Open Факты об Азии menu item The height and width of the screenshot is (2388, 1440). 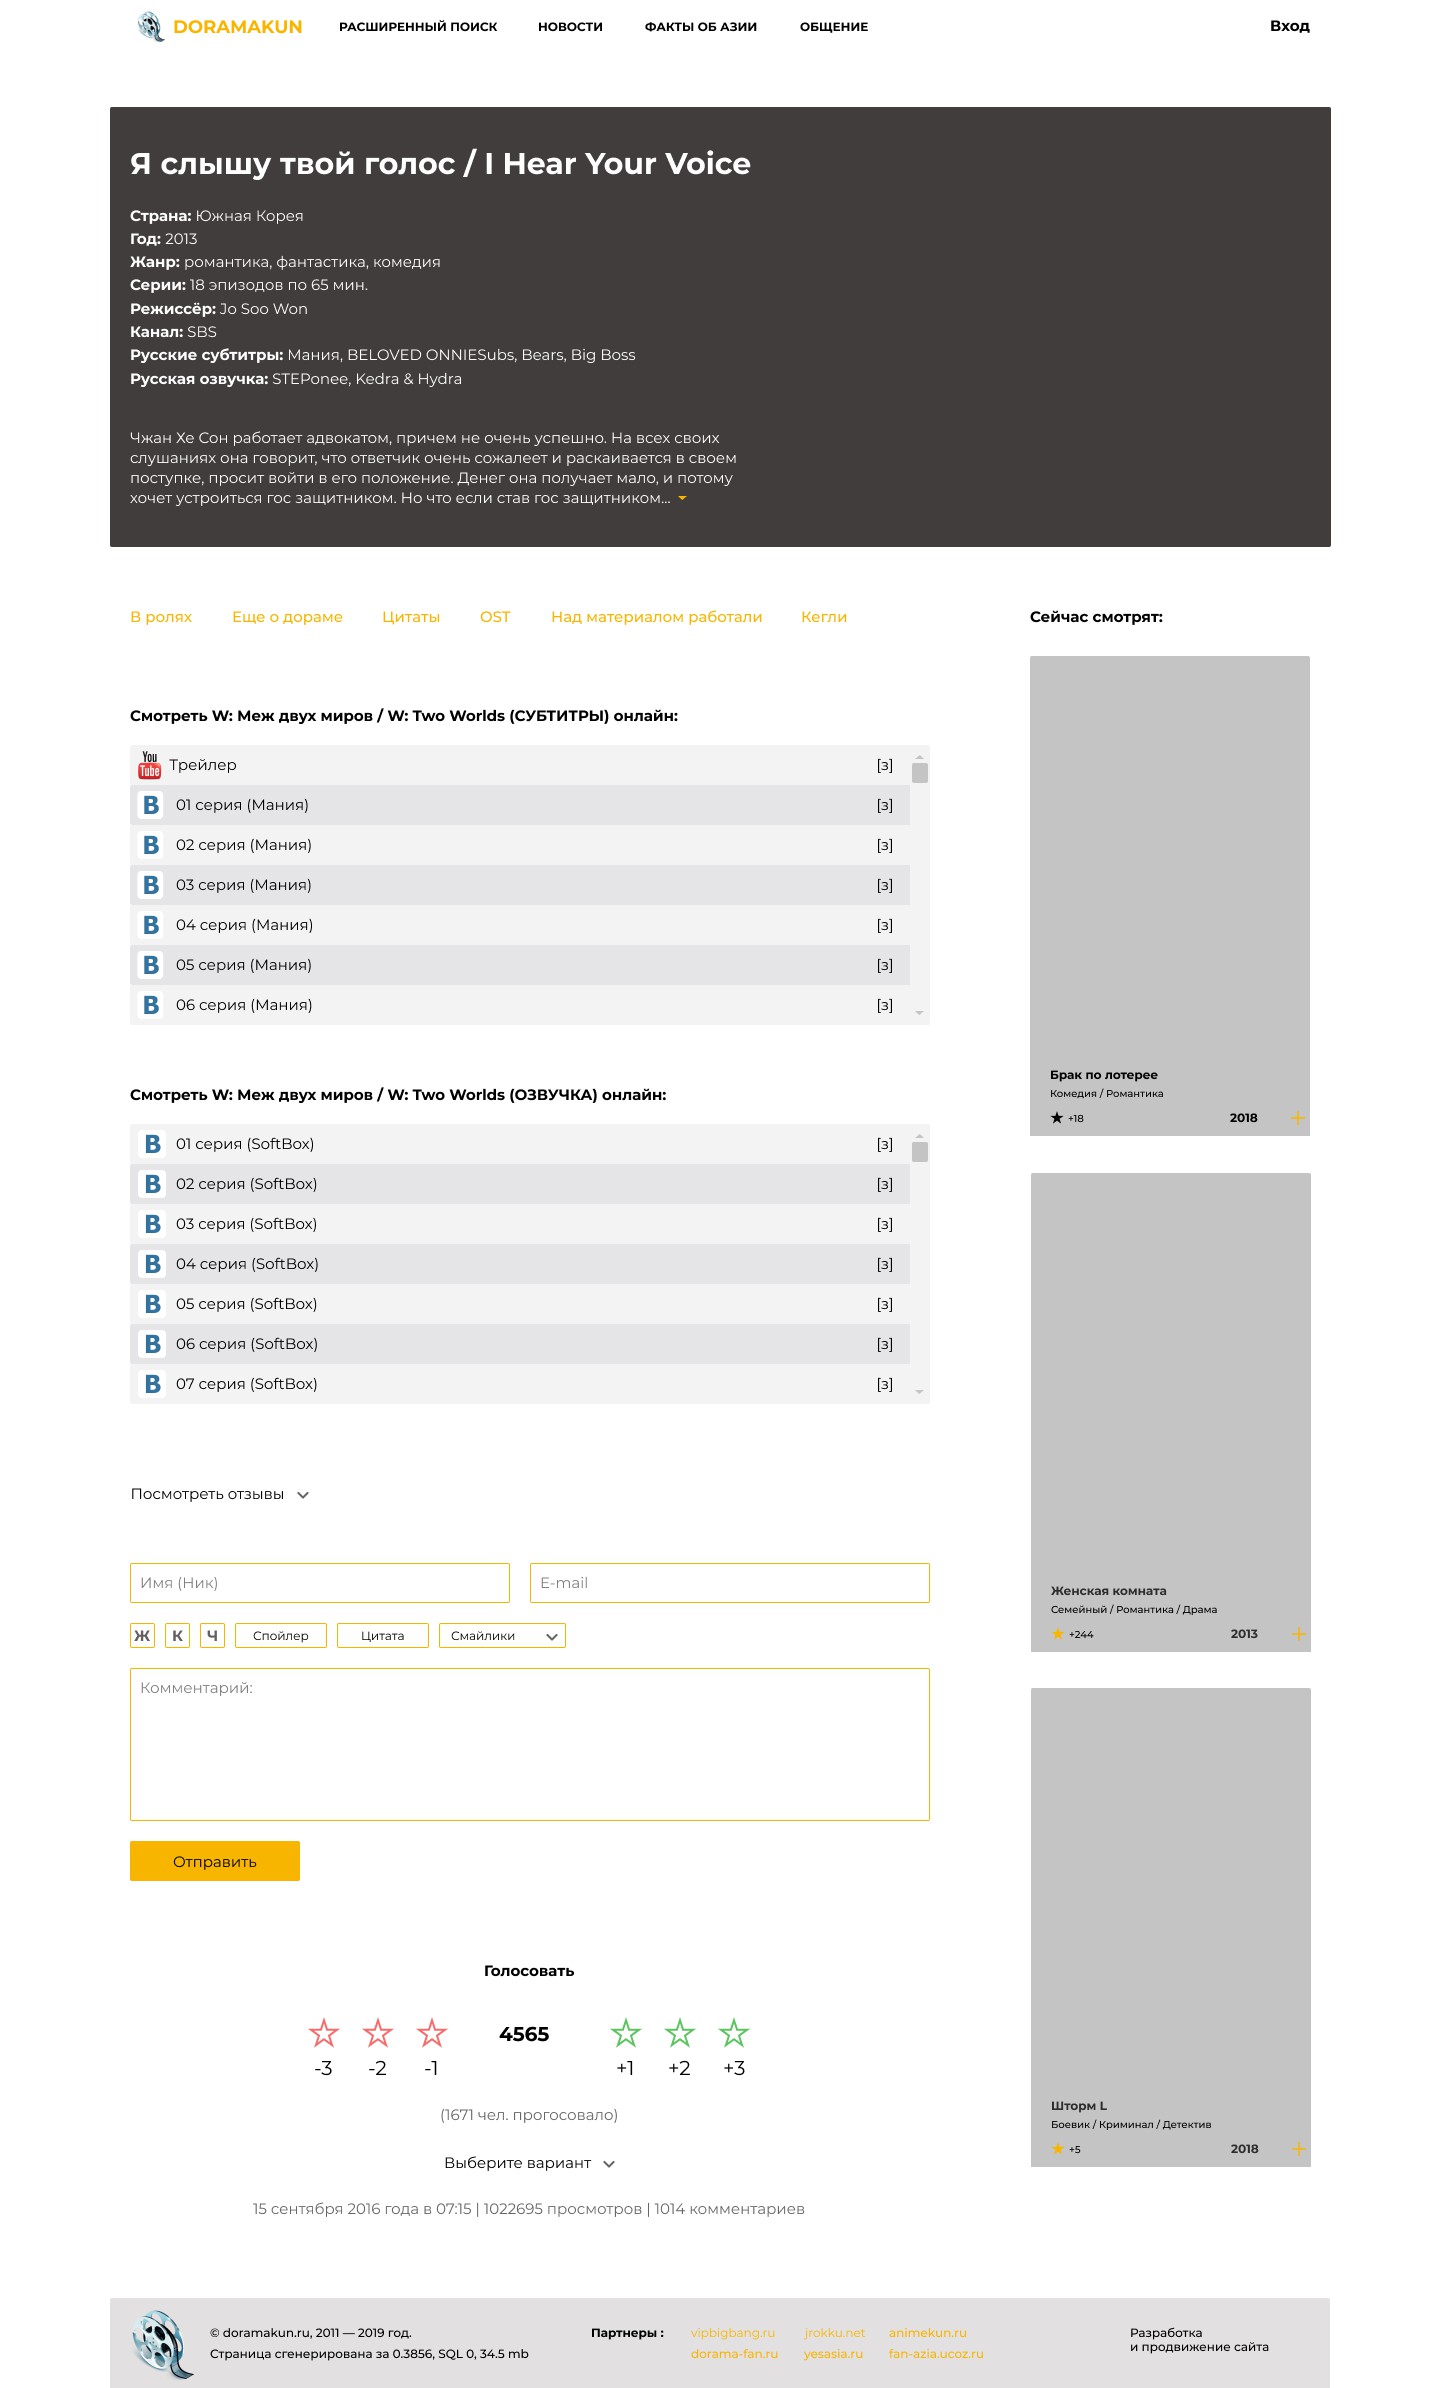[701, 27]
